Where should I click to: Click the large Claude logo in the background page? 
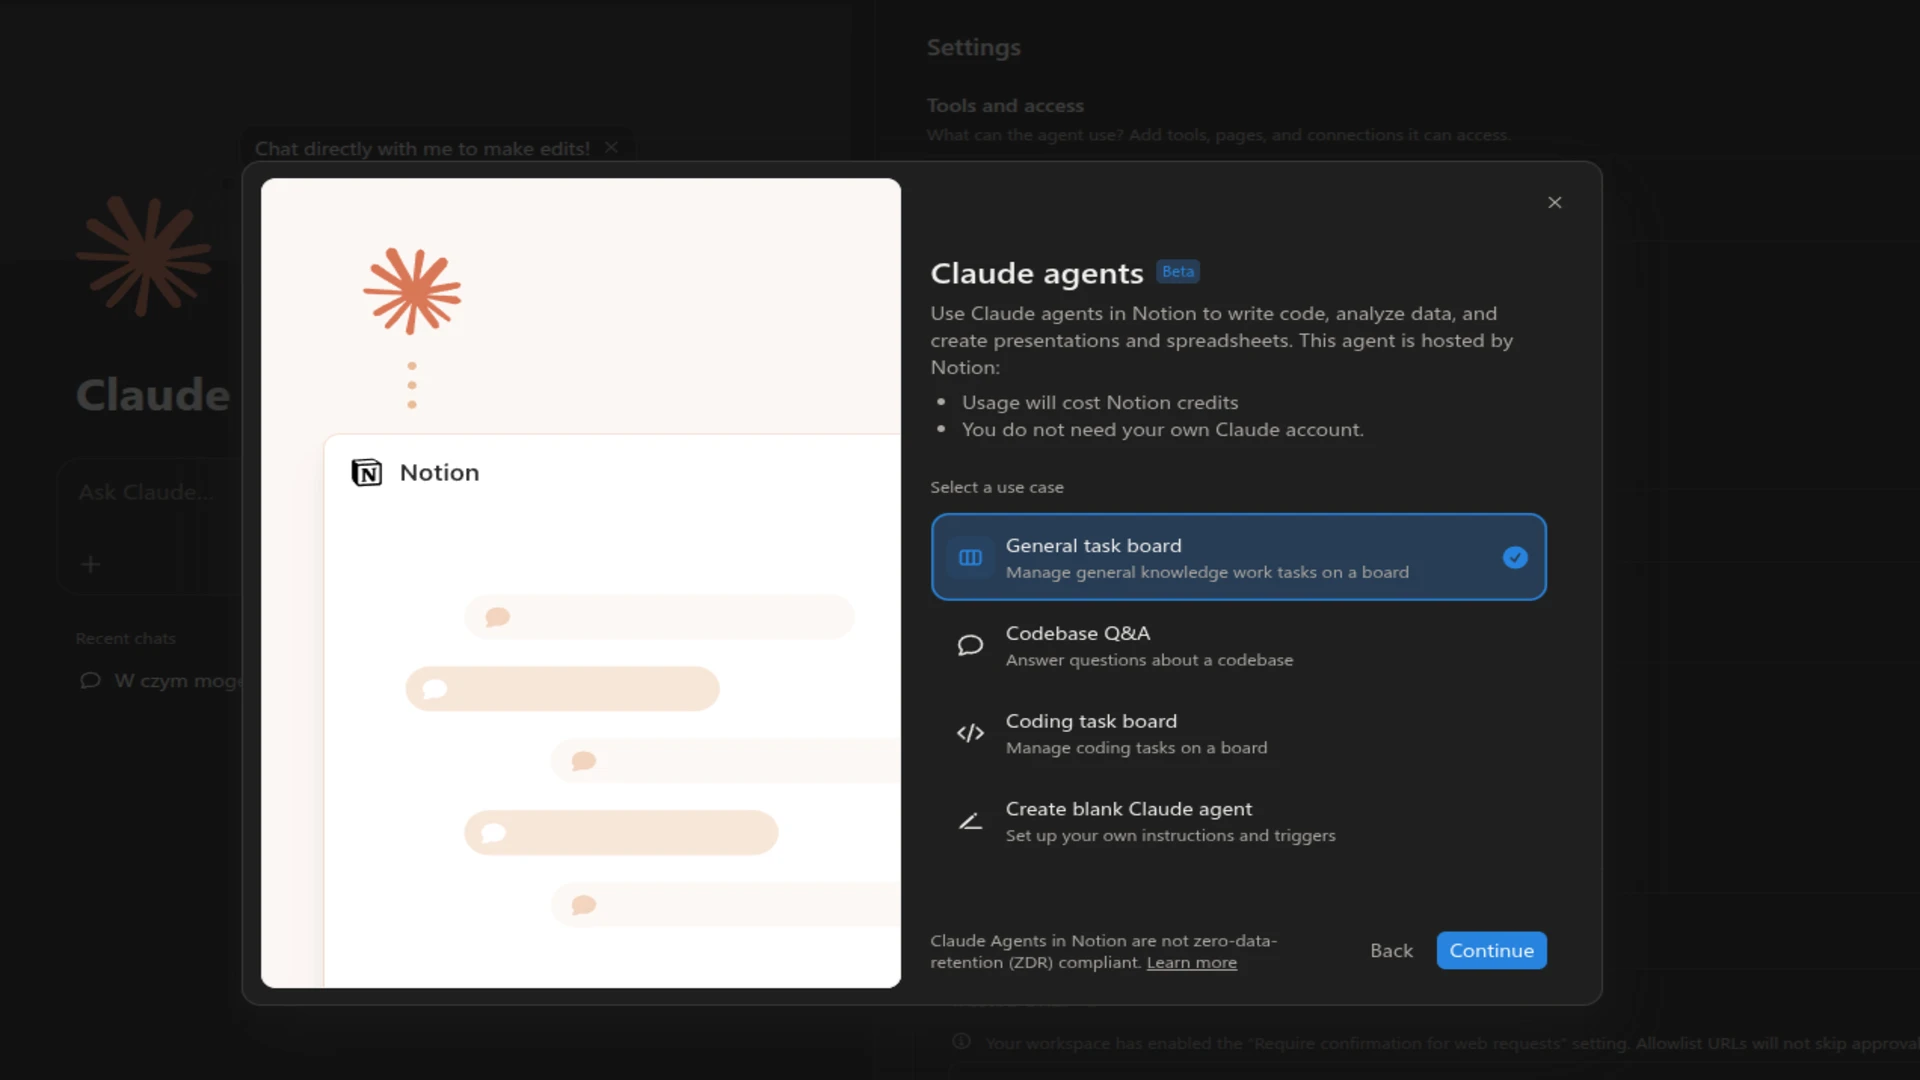(x=144, y=256)
